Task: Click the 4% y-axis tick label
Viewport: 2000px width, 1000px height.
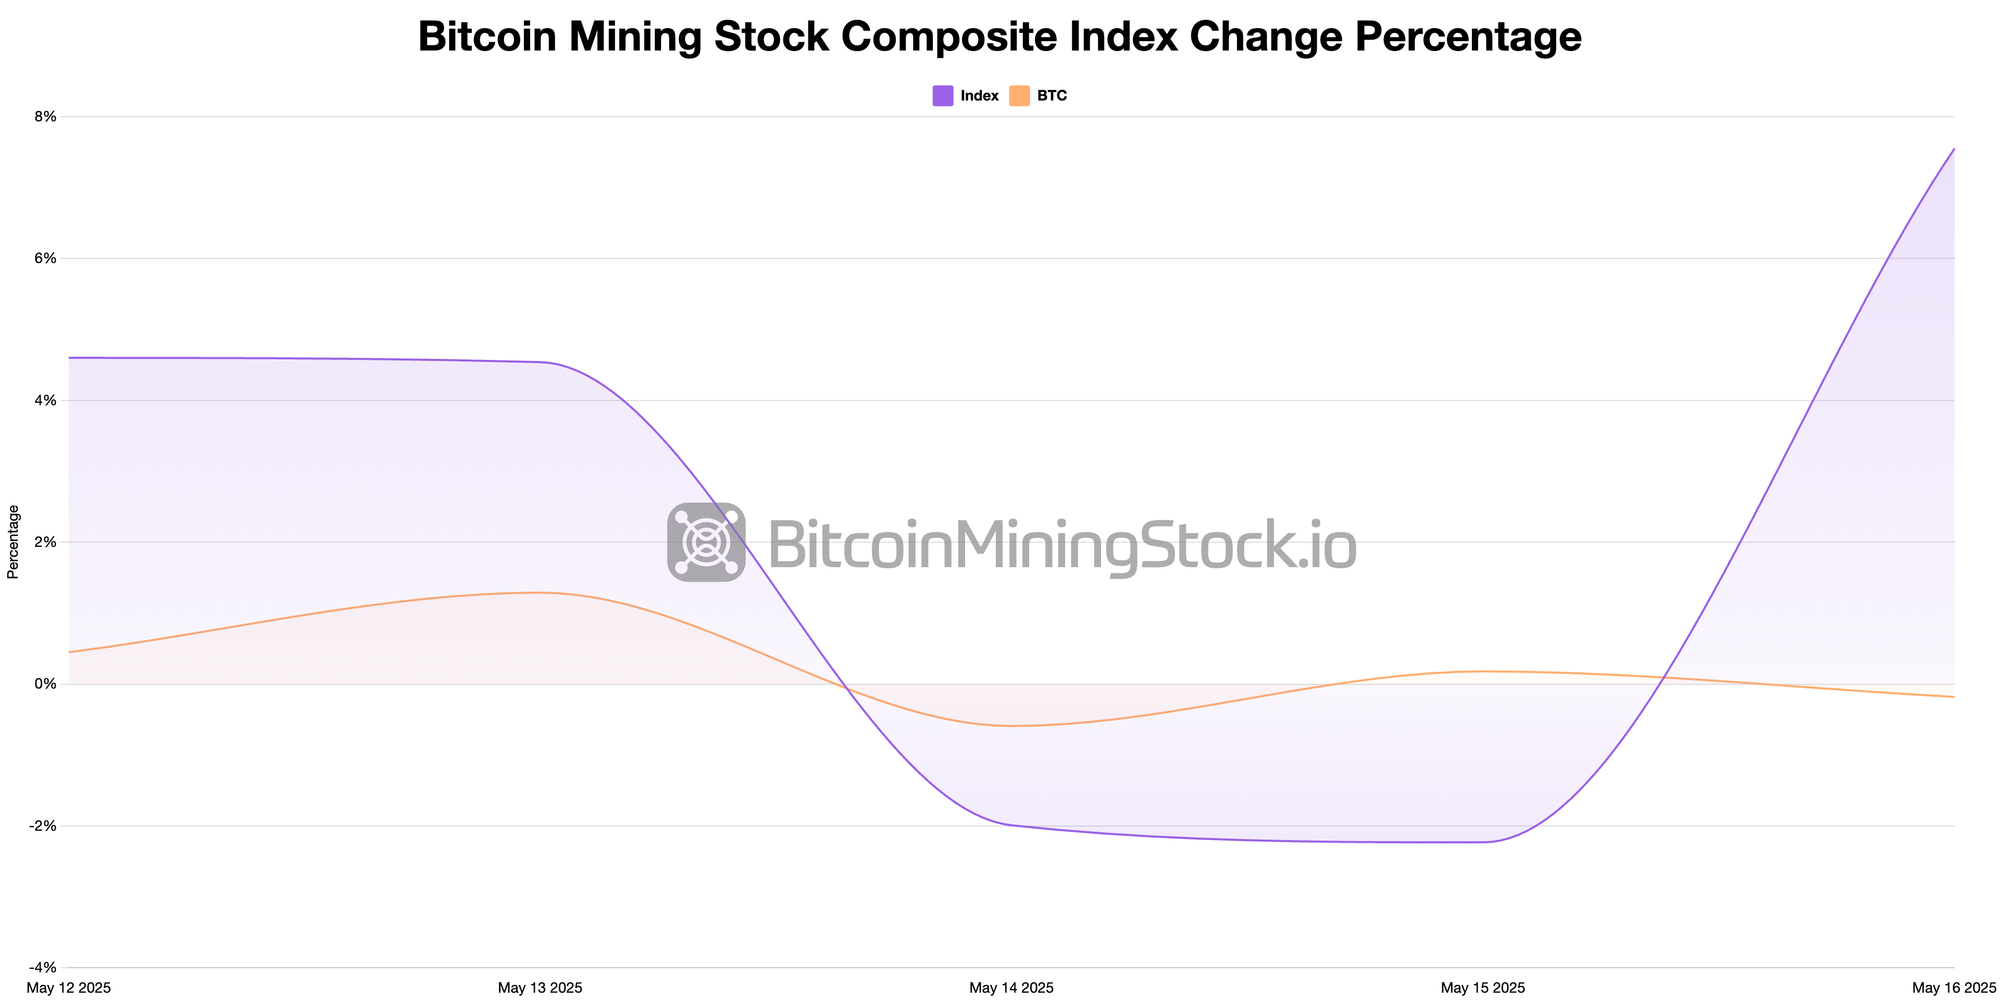Action: pos(46,401)
